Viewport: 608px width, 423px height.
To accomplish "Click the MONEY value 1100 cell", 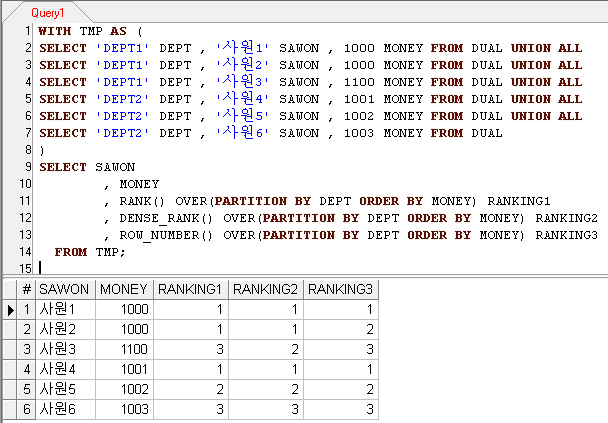I will click(124, 349).
